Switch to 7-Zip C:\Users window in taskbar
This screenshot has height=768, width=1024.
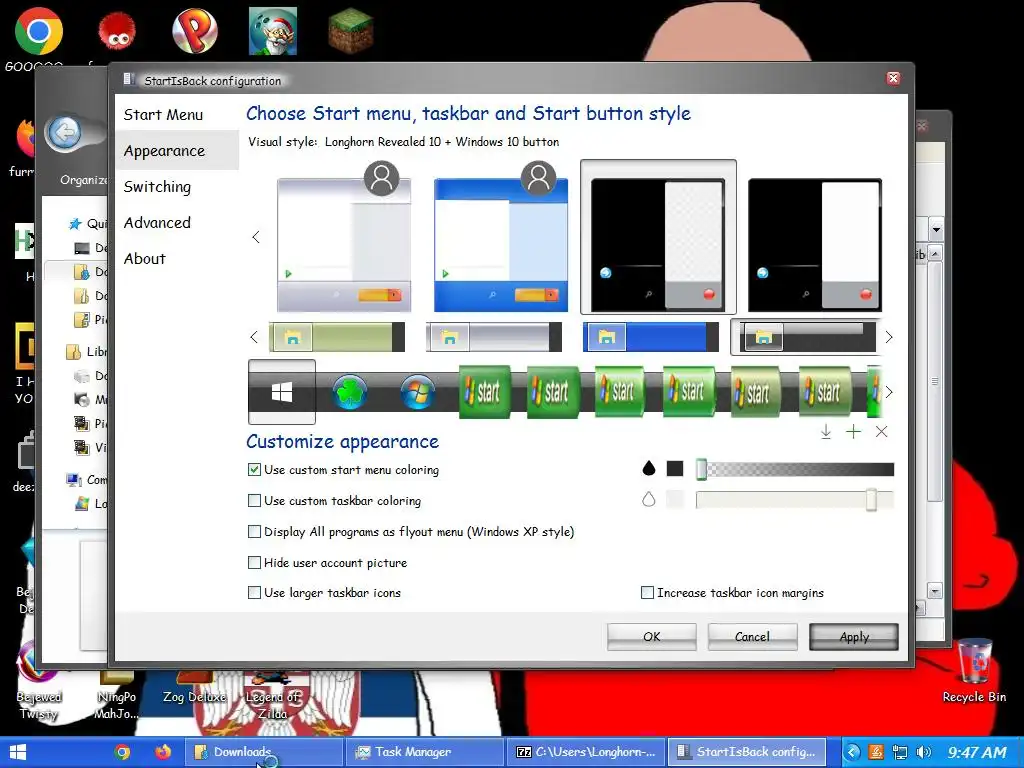pos(586,752)
